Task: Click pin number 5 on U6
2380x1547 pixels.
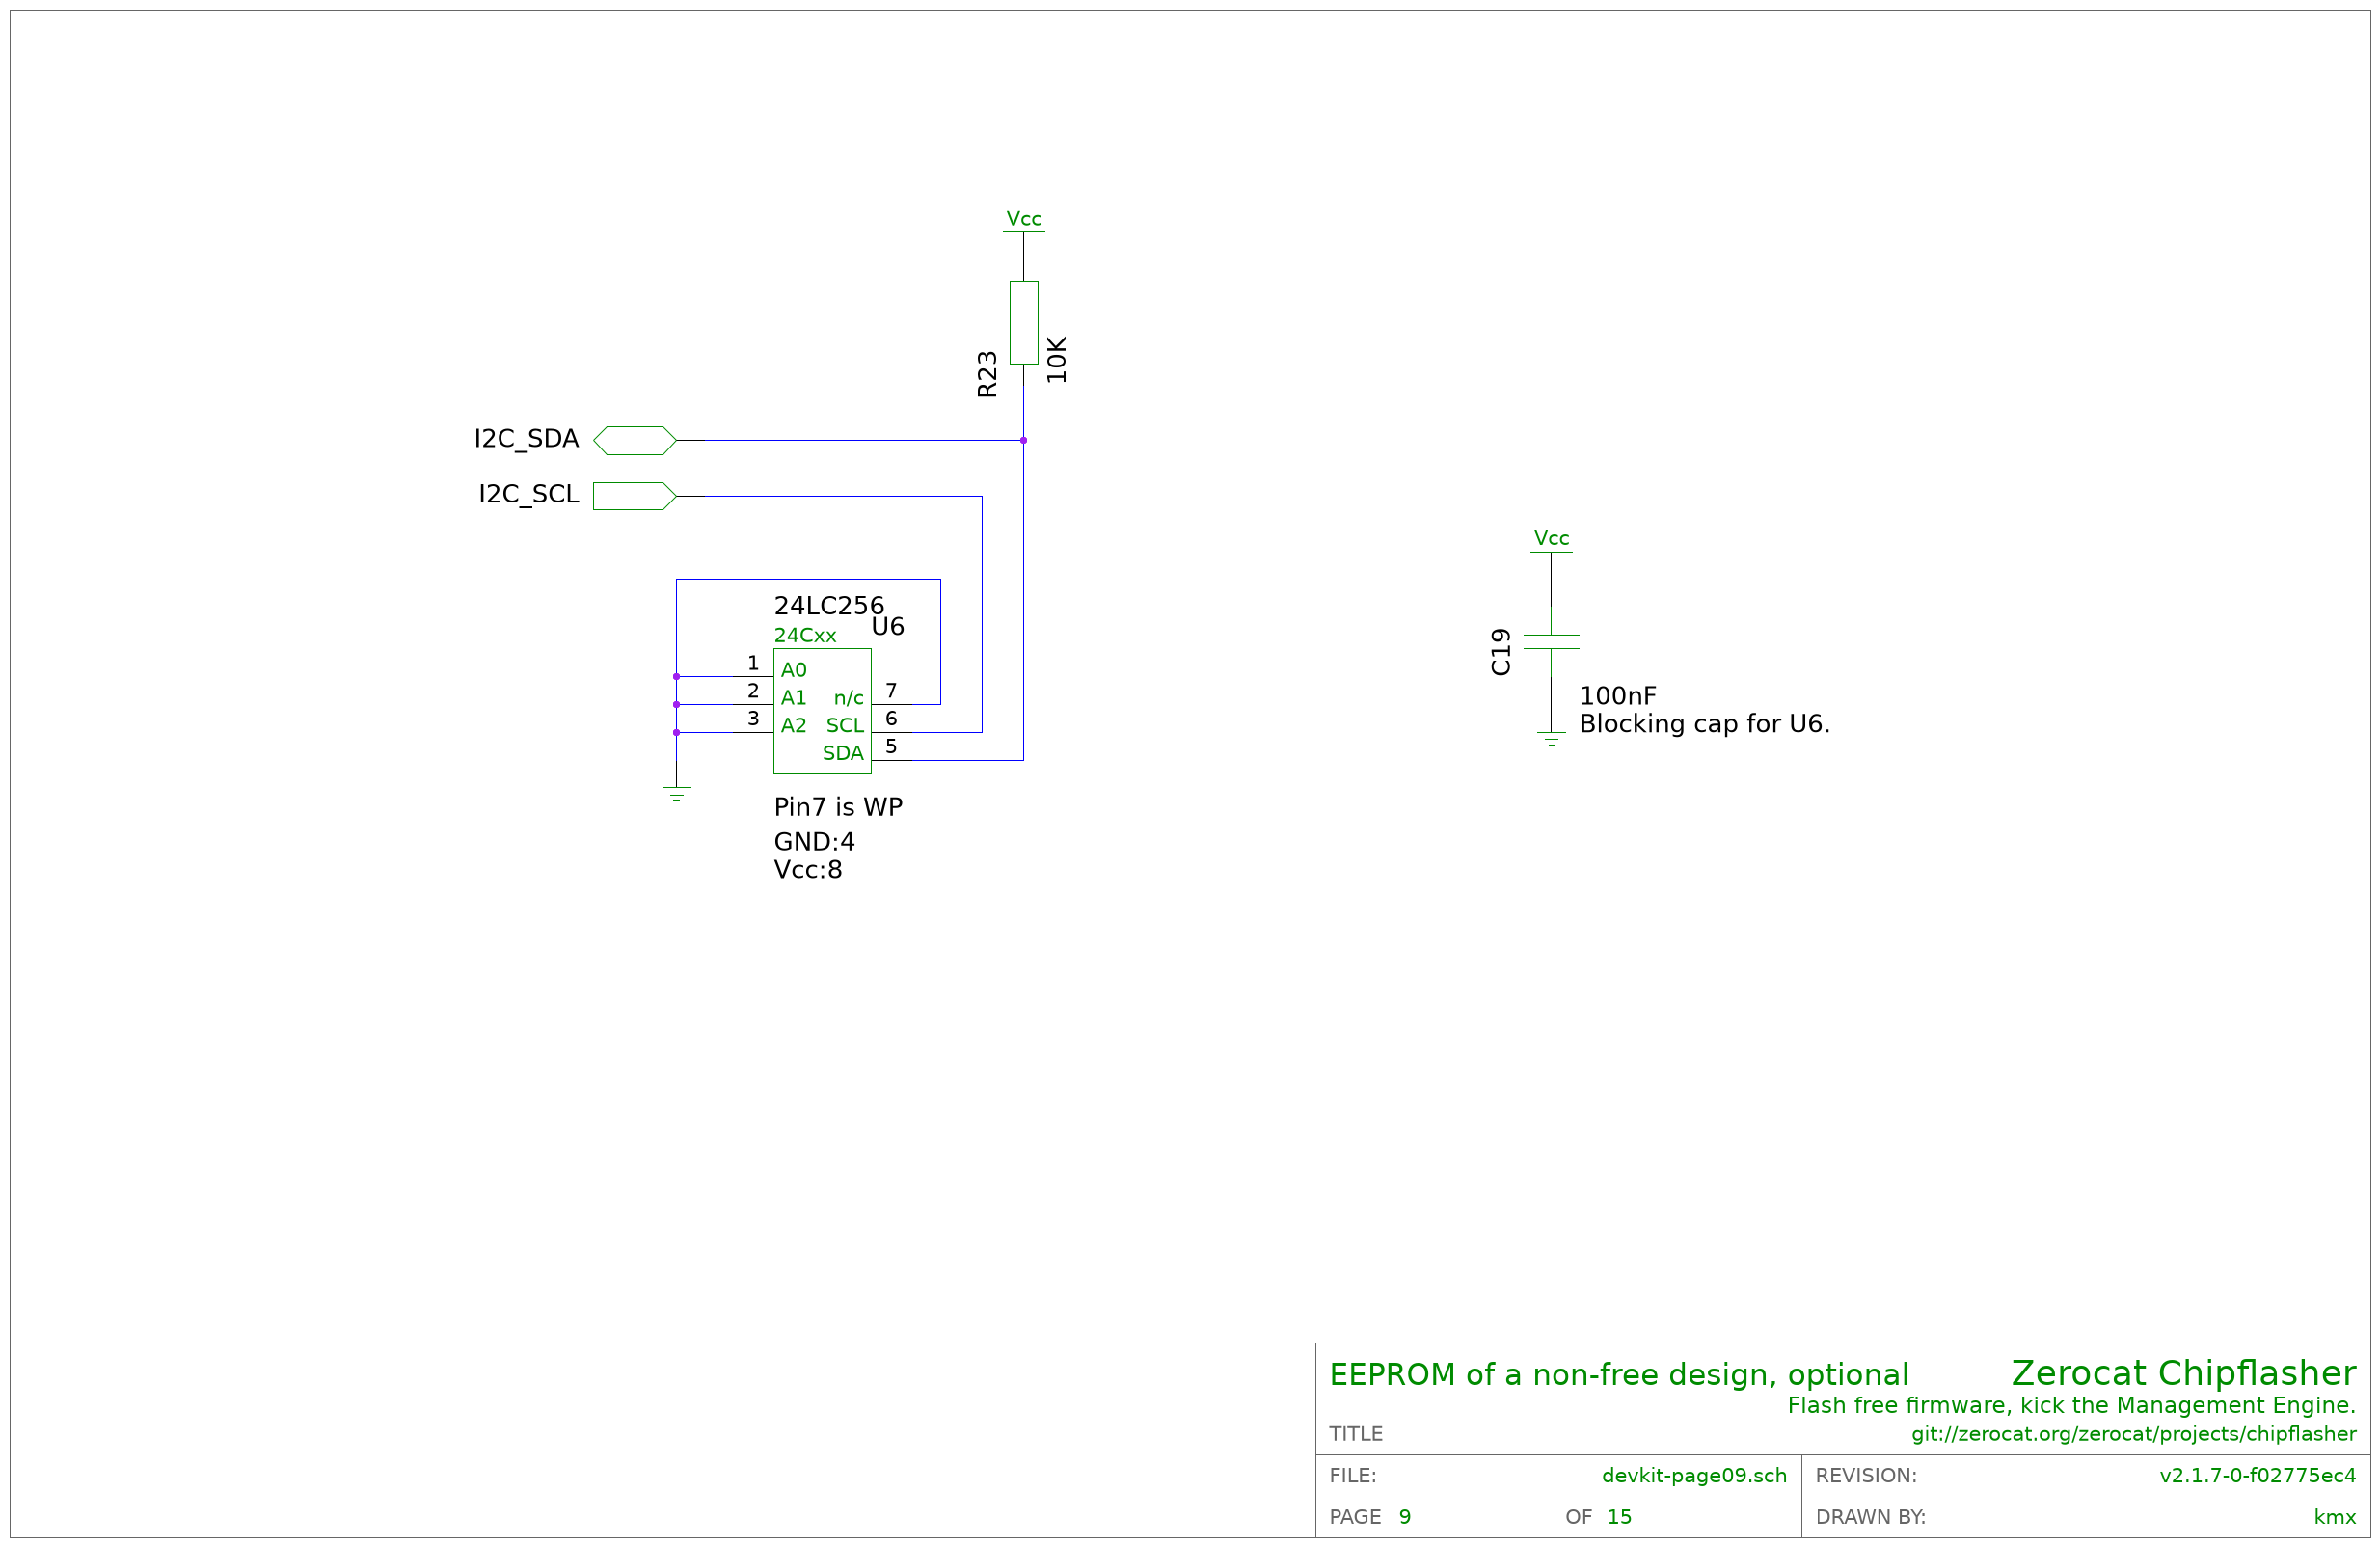Action: point(891,747)
